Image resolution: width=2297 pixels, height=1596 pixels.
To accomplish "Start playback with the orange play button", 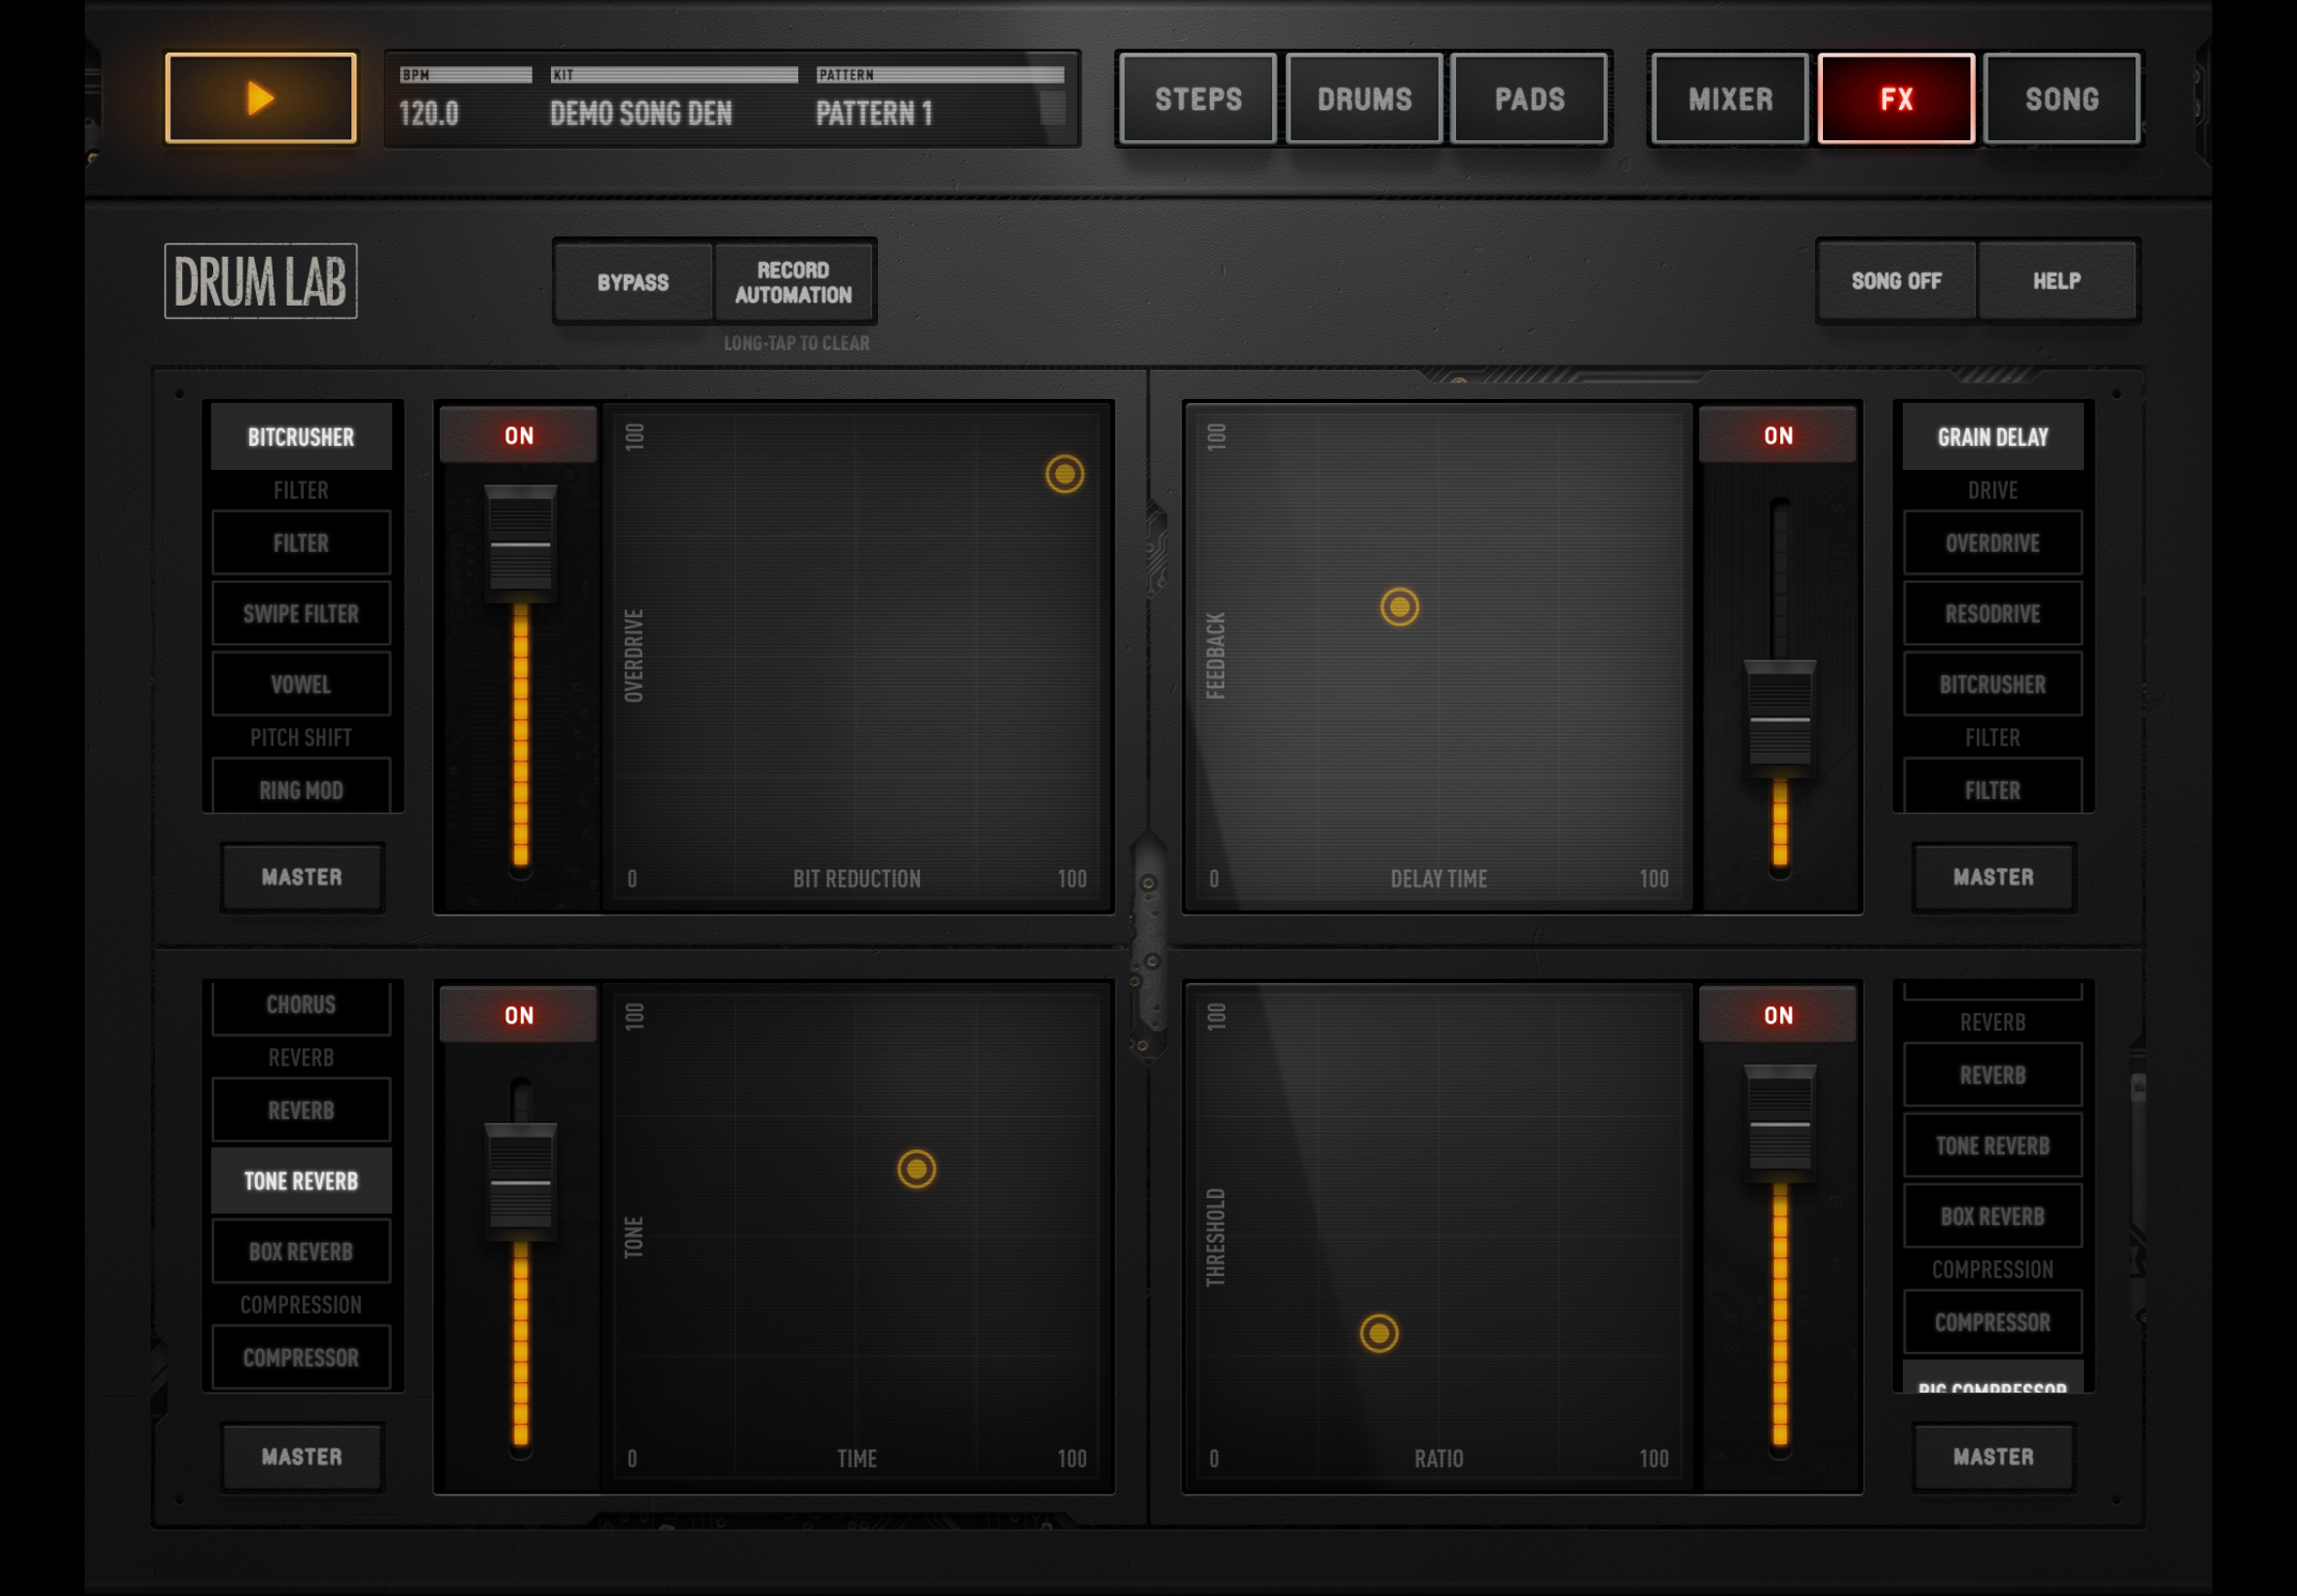I will [x=260, y=98].
